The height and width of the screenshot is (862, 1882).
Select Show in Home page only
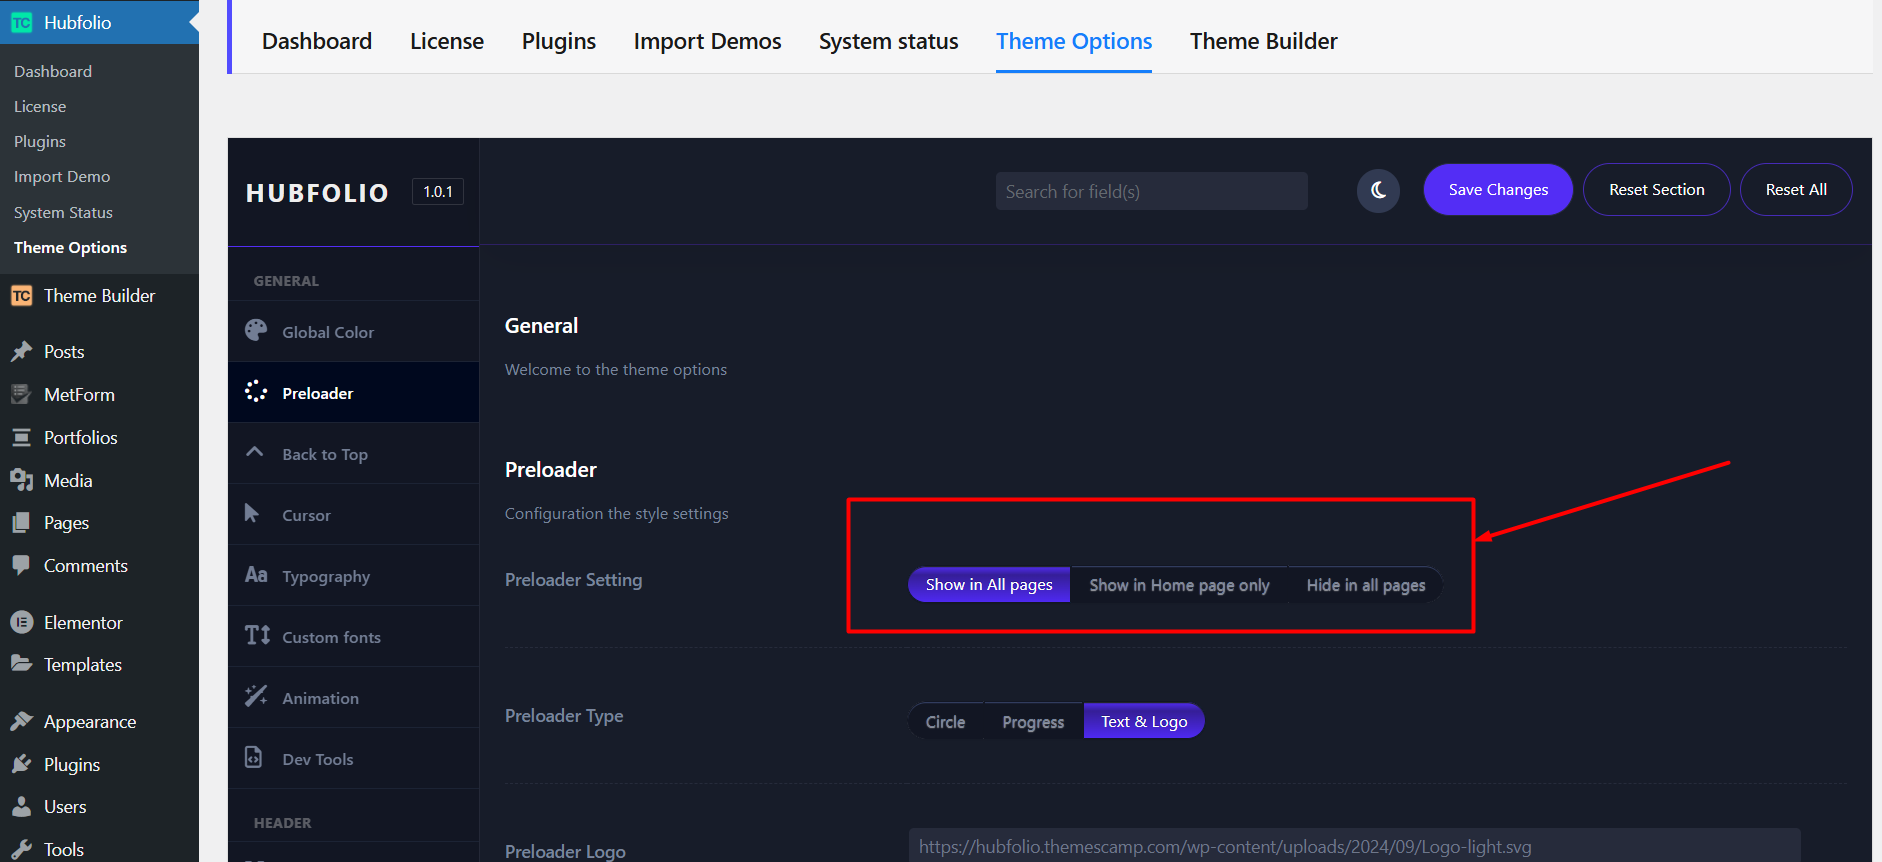click(x=1179, y=585)
